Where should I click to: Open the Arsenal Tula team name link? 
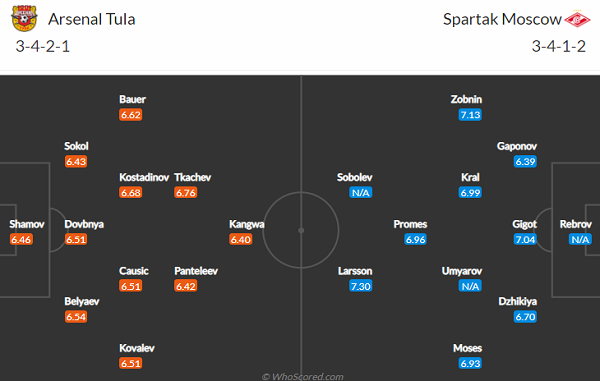(x=91, y=19)
